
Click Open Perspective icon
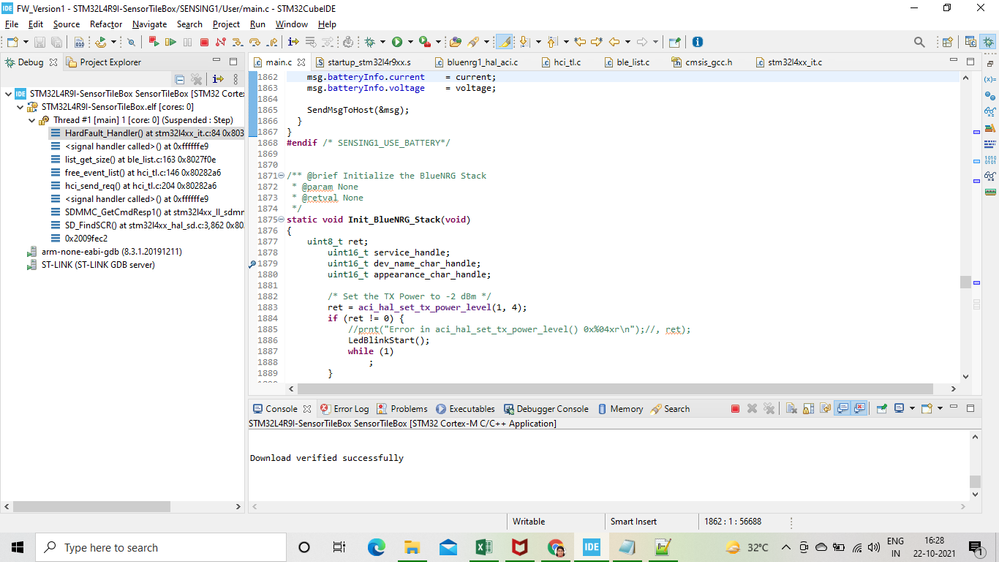[947, 42]
